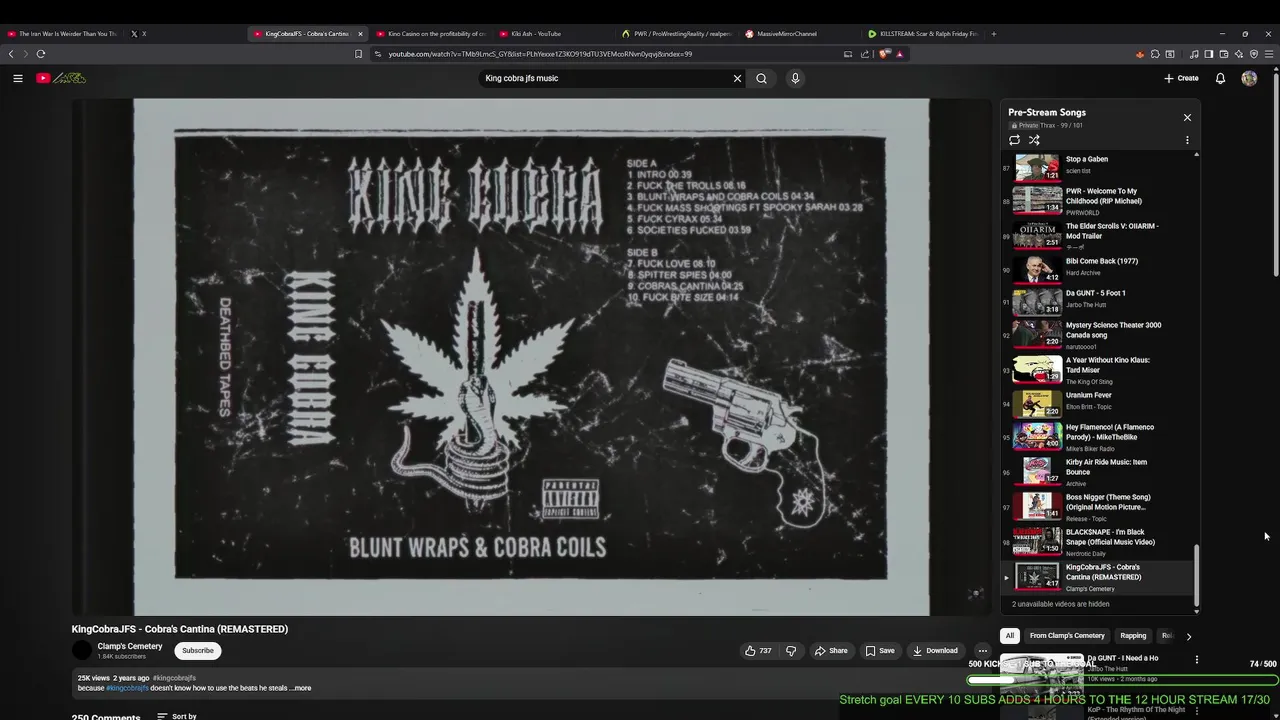
Task: Clear the search box text
Action: click(x=737, y=78)
